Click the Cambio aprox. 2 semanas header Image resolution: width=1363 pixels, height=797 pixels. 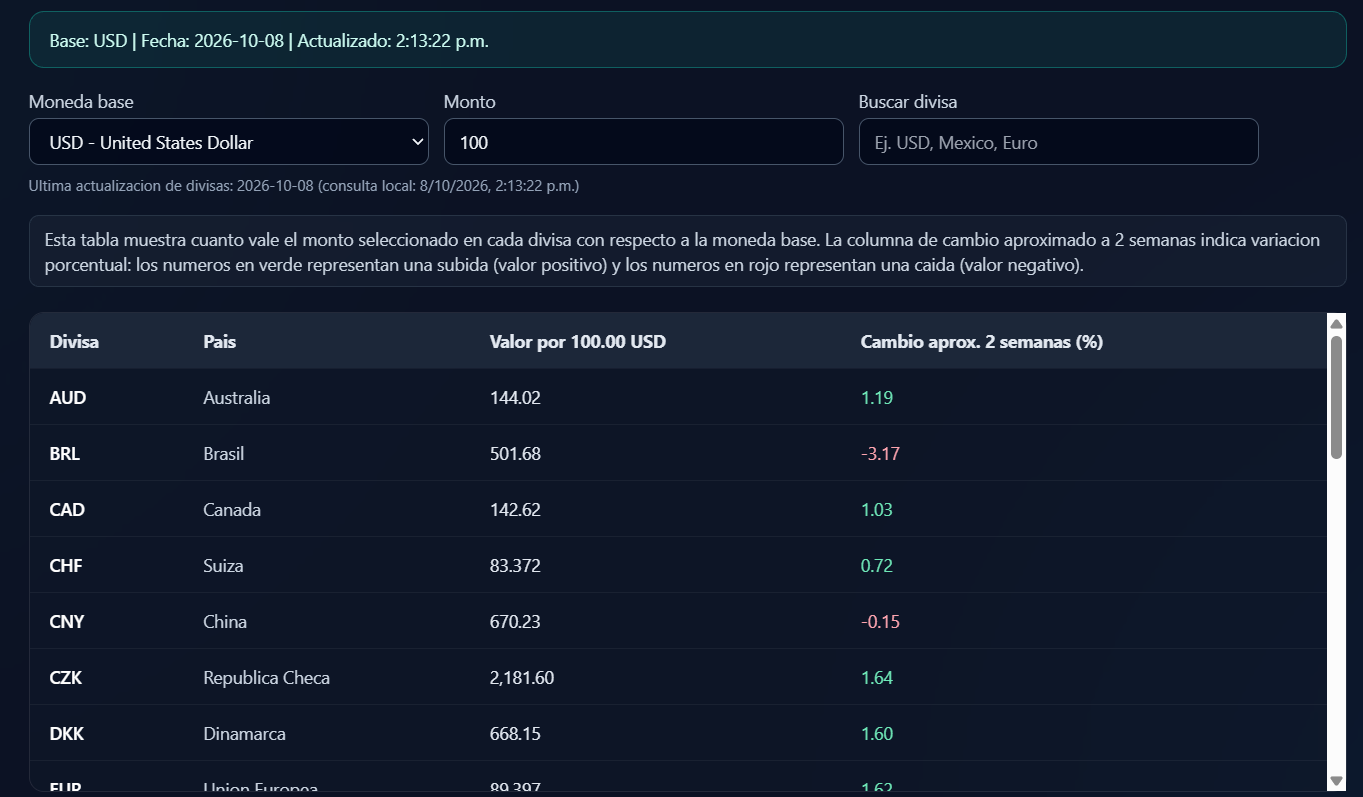tap(982, 342)
